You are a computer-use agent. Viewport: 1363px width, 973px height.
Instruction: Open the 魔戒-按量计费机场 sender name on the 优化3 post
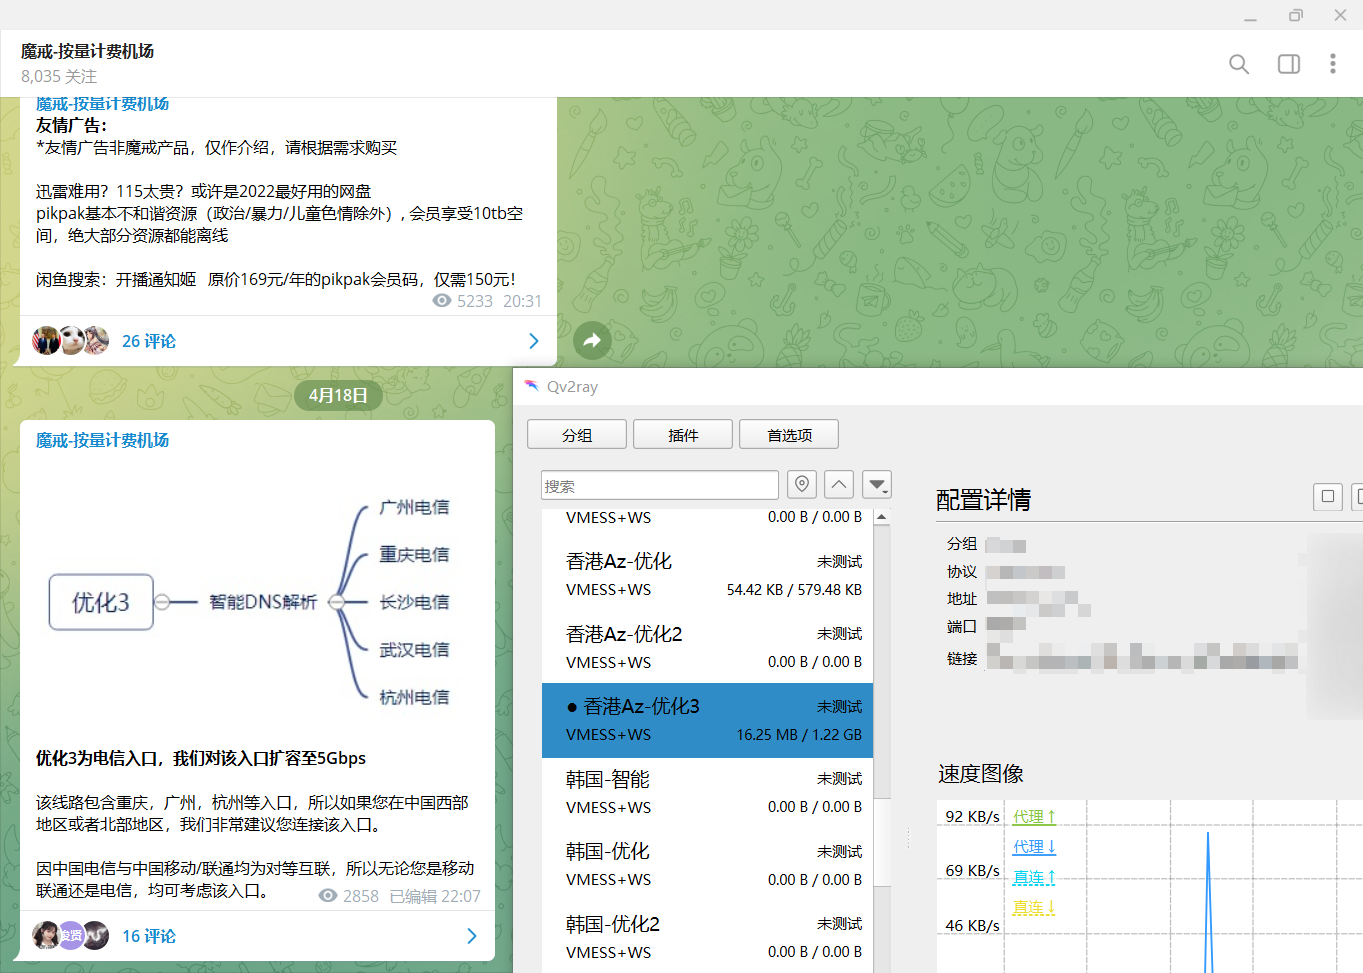(102, 440)
